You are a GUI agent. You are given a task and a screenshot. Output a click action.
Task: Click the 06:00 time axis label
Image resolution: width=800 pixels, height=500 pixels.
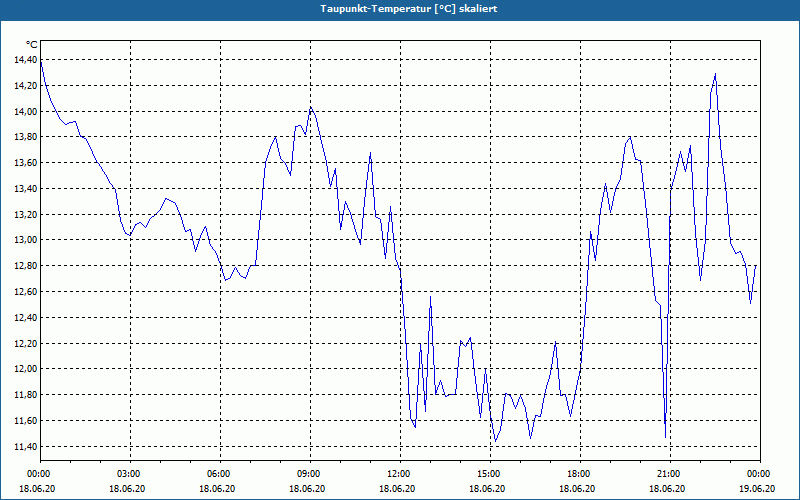[220, 474]
